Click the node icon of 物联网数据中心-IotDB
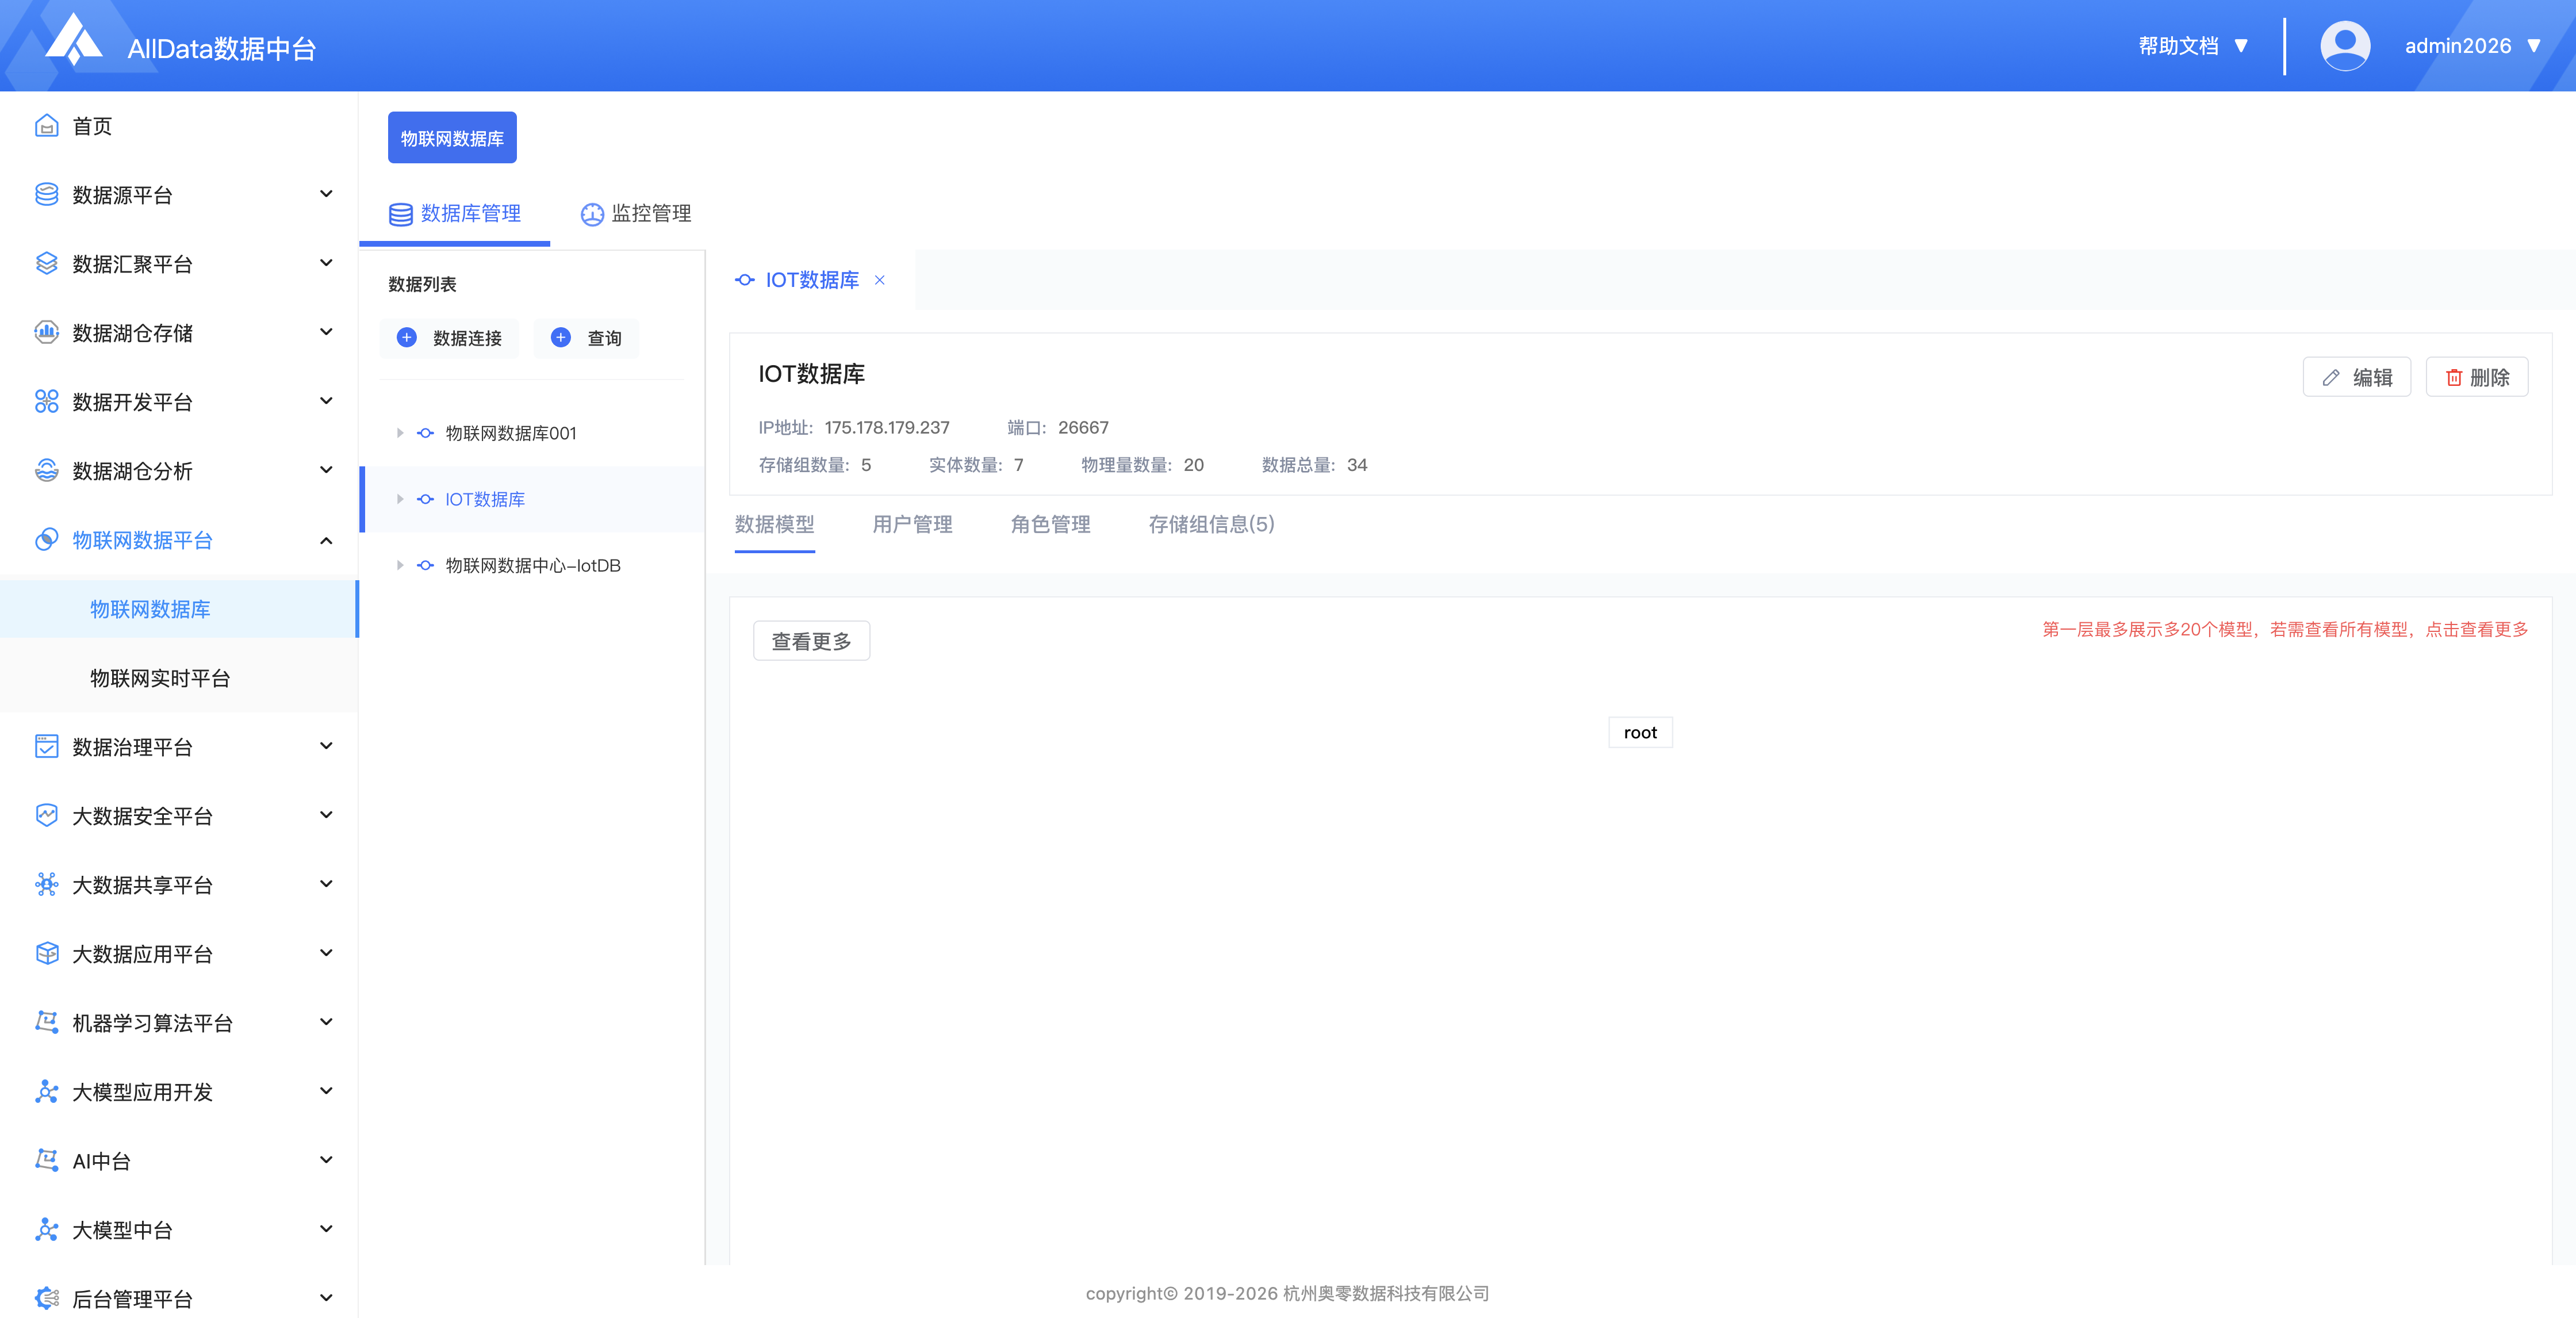Viewport: 2576px width, 1318px height. pyautogui.click(x=426, y=565)
